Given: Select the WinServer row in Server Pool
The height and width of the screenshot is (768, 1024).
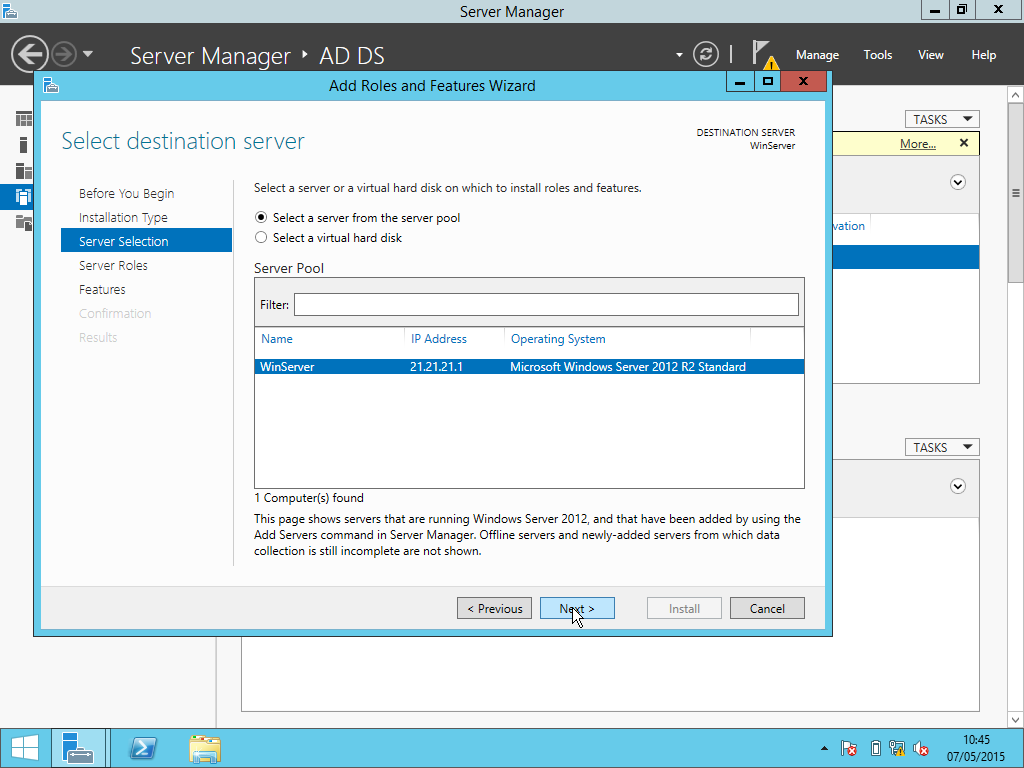Looking at the screenshot, I should pyautogui.click(x=529, y=366).
